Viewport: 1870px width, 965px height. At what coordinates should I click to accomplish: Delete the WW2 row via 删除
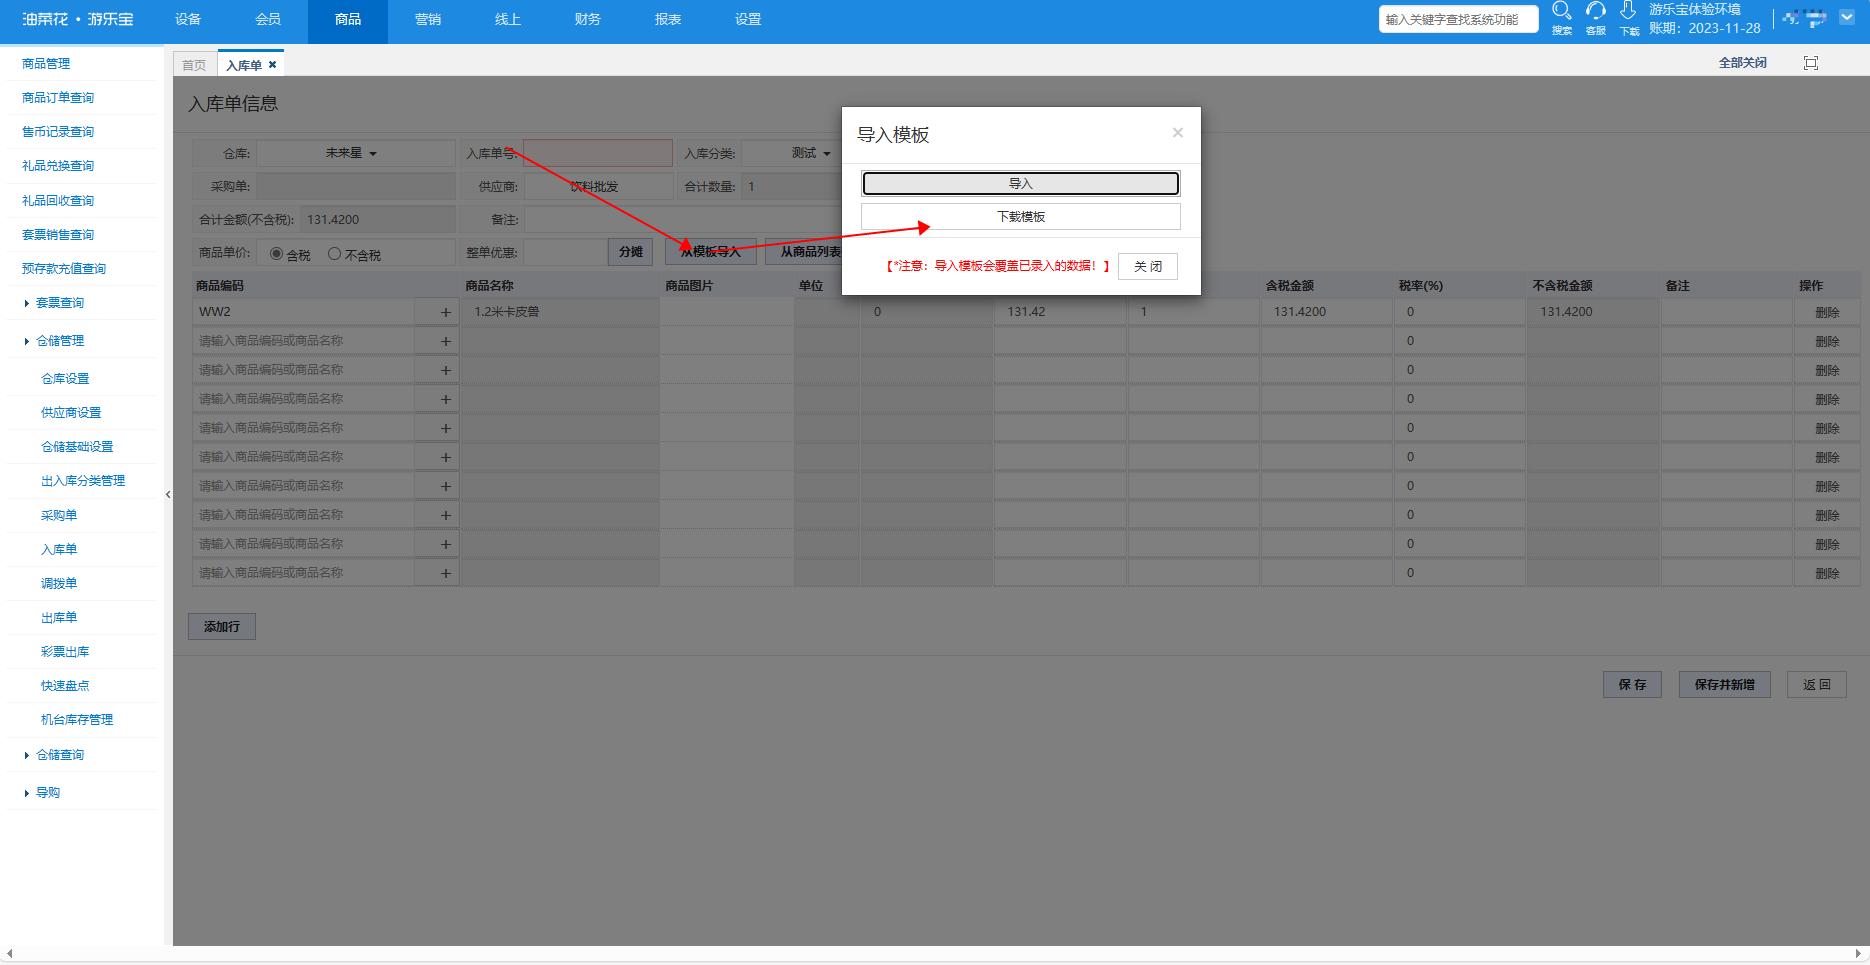coord(1827,312)
